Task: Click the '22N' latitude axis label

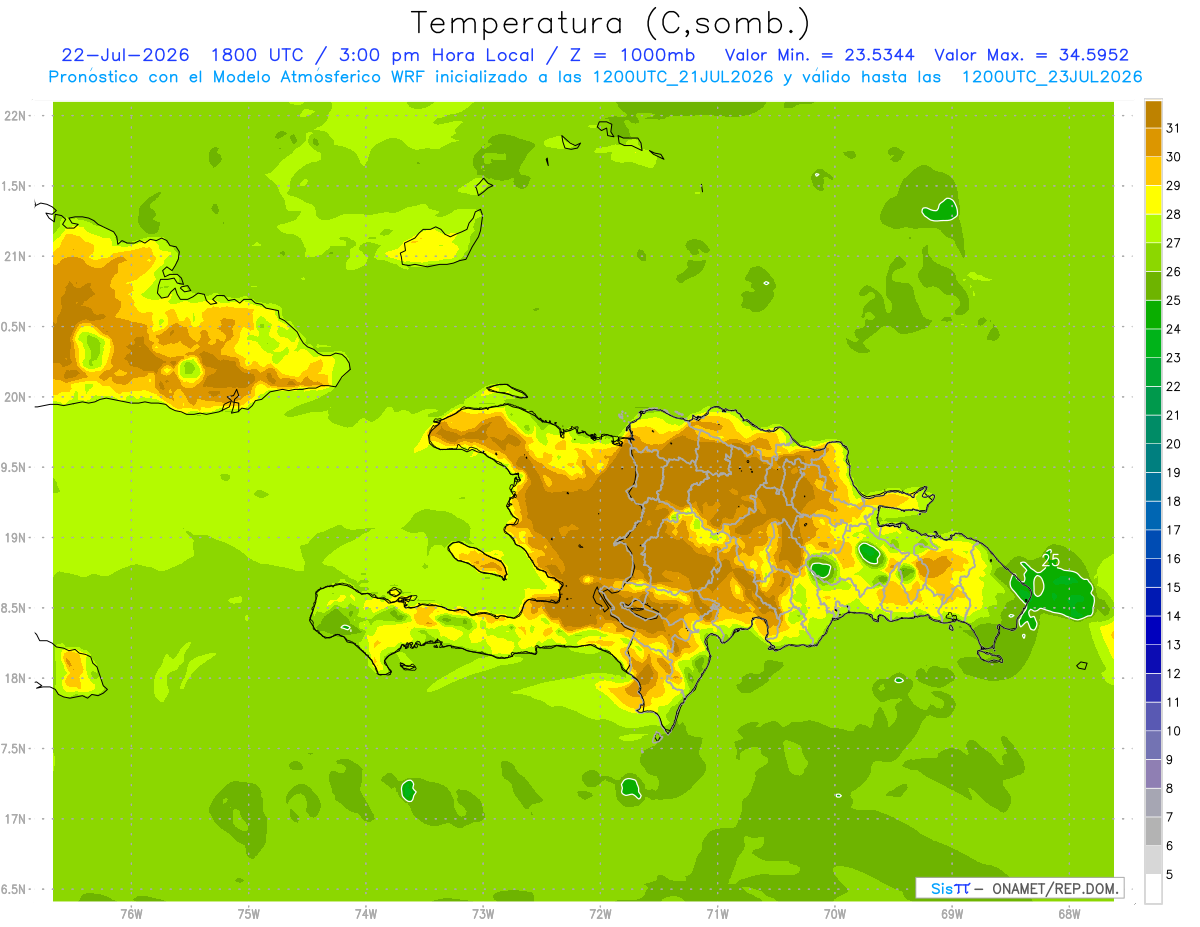Action: [14, 116]
